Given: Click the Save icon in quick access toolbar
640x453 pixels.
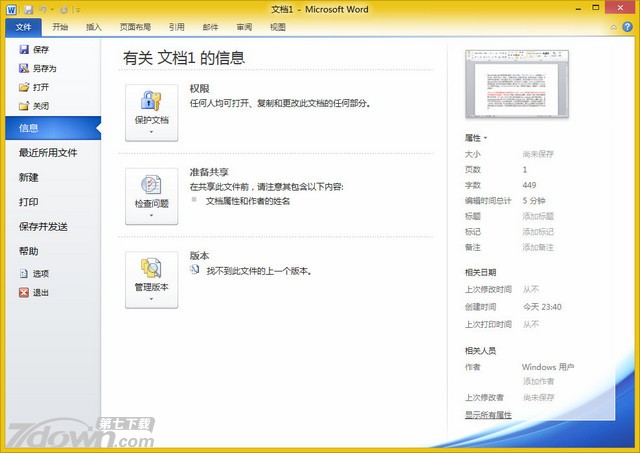Looking at the screenshot, I should [x=29, y=9].
